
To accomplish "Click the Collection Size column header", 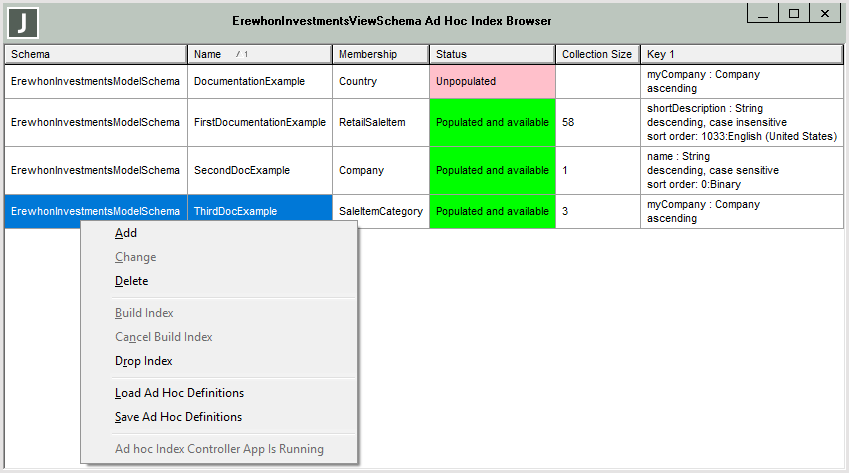I will tap(597, 54).
